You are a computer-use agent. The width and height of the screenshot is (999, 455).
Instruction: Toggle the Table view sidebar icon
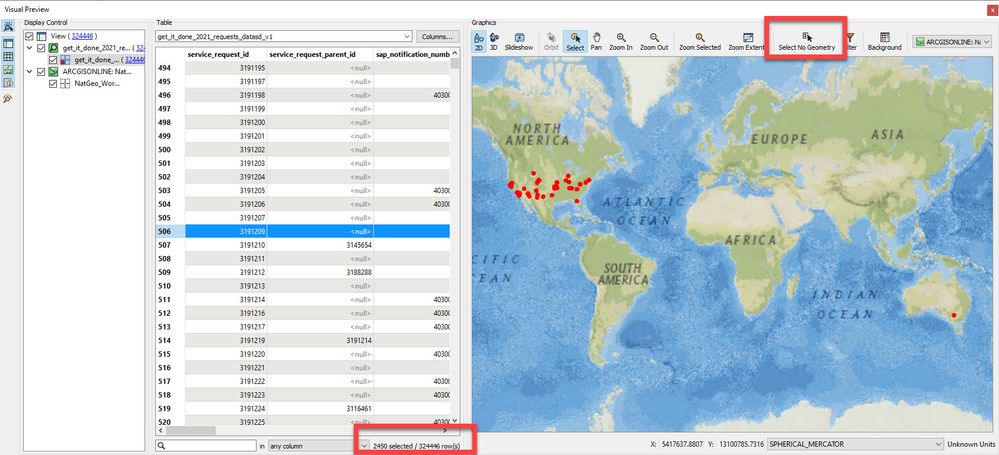(8, 43)
